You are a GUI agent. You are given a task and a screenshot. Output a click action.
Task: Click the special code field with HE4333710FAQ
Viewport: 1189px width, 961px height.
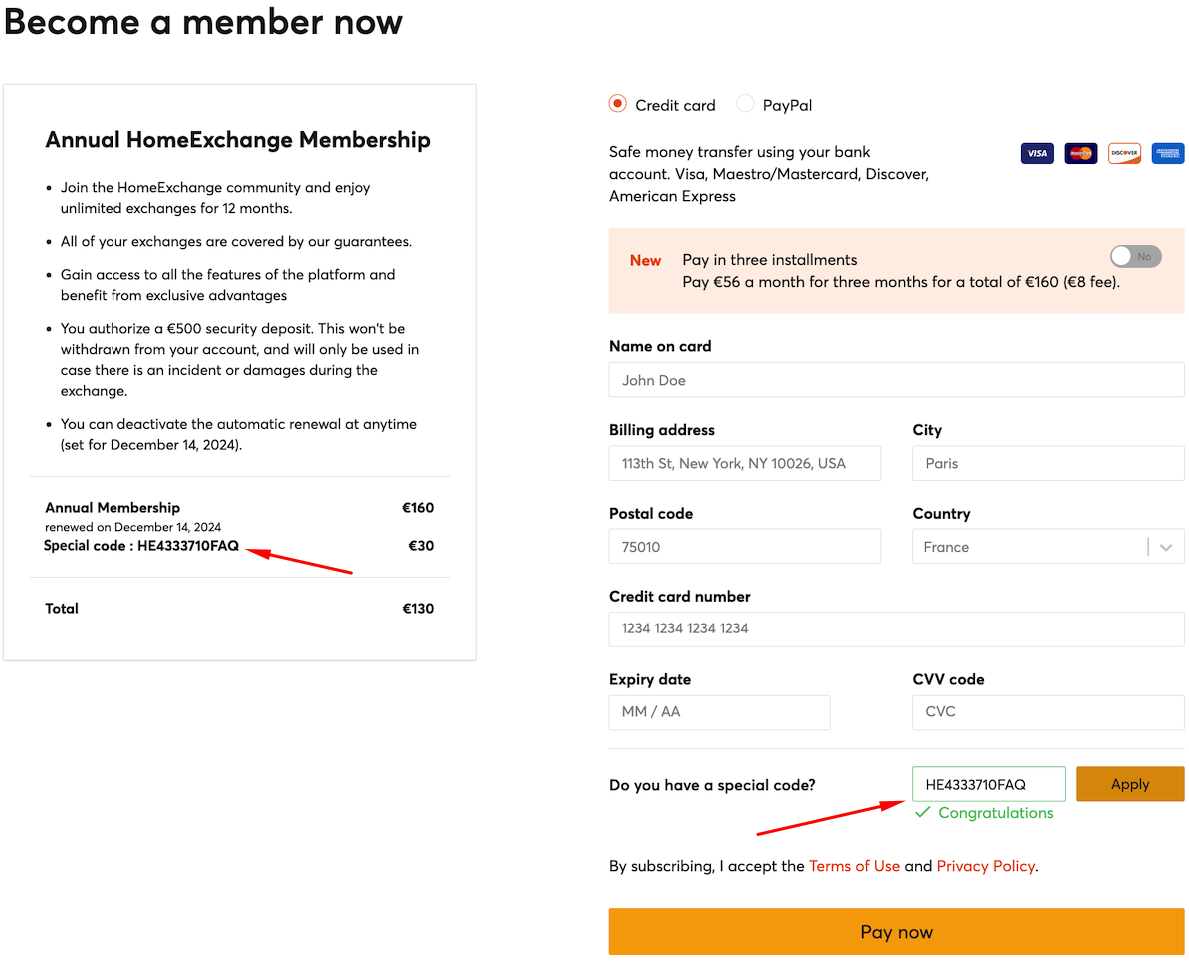[989, 784]
